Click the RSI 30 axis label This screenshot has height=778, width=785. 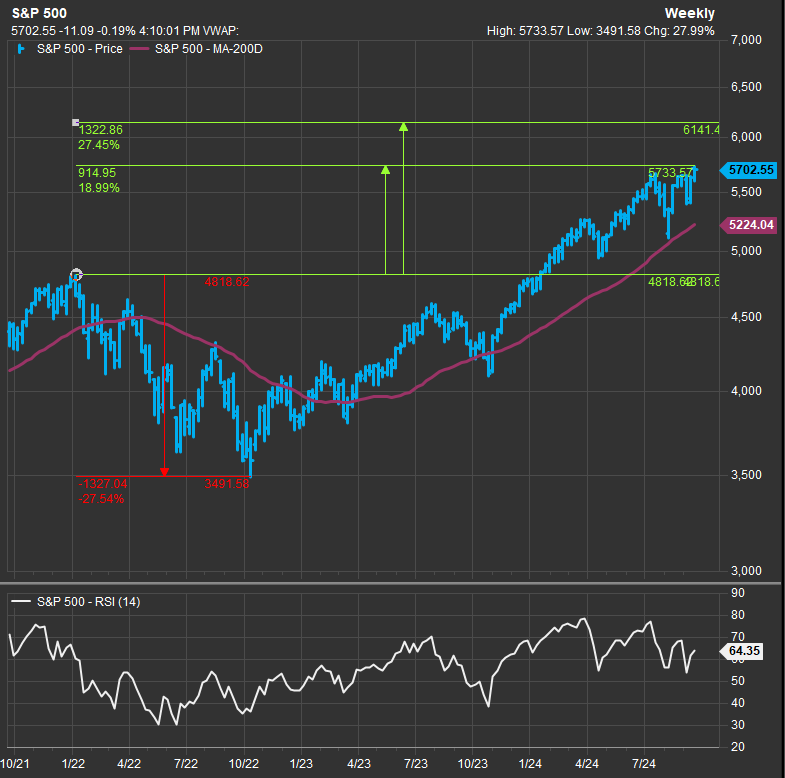[x=737, y=725]
